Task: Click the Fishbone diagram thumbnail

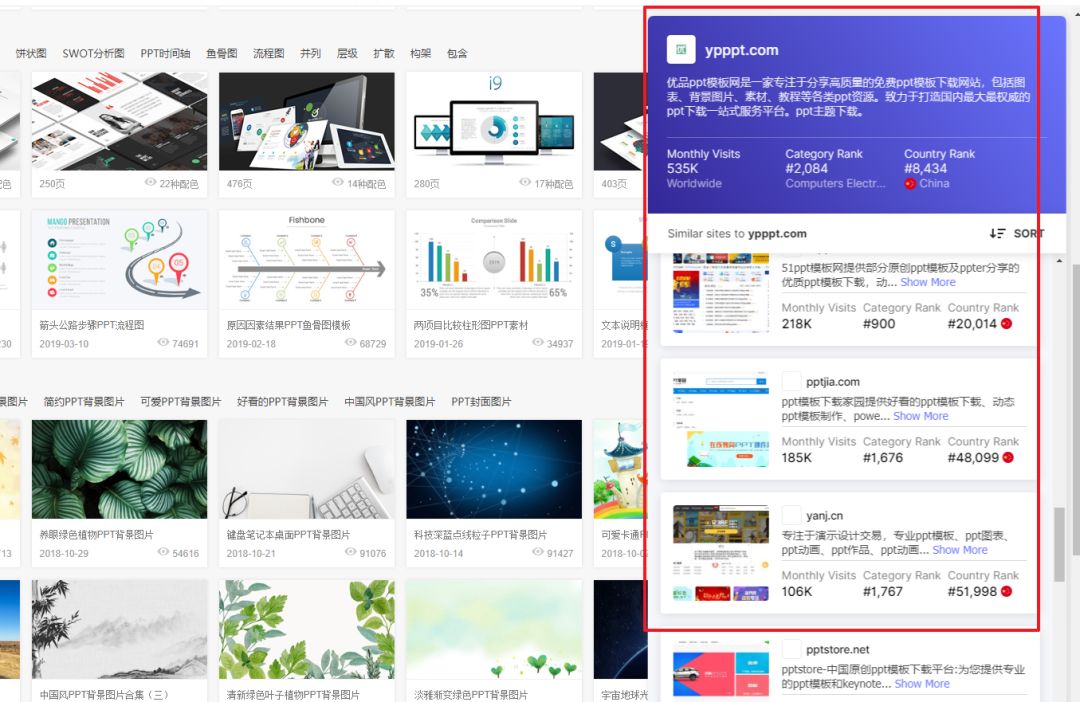Action: [x=307, y=260]
